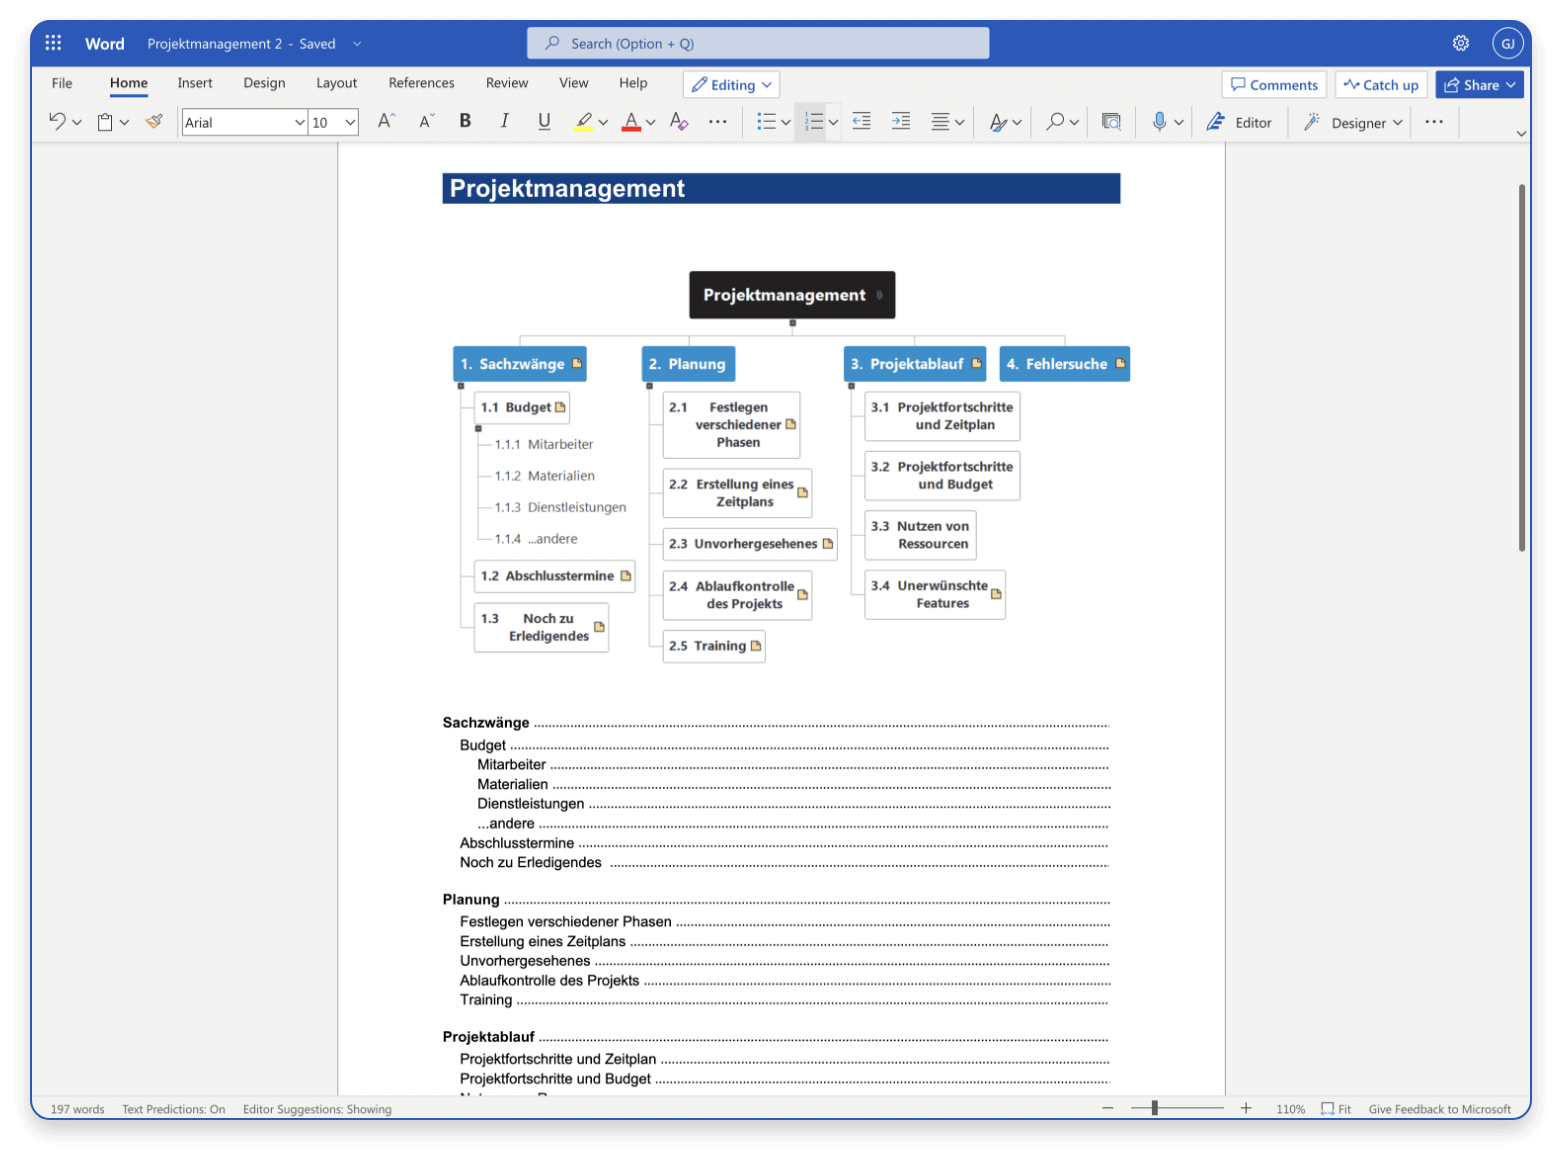Click the paragraph alignment icon
Screen dimensions: 1562x1160
(x=940, y=122)
